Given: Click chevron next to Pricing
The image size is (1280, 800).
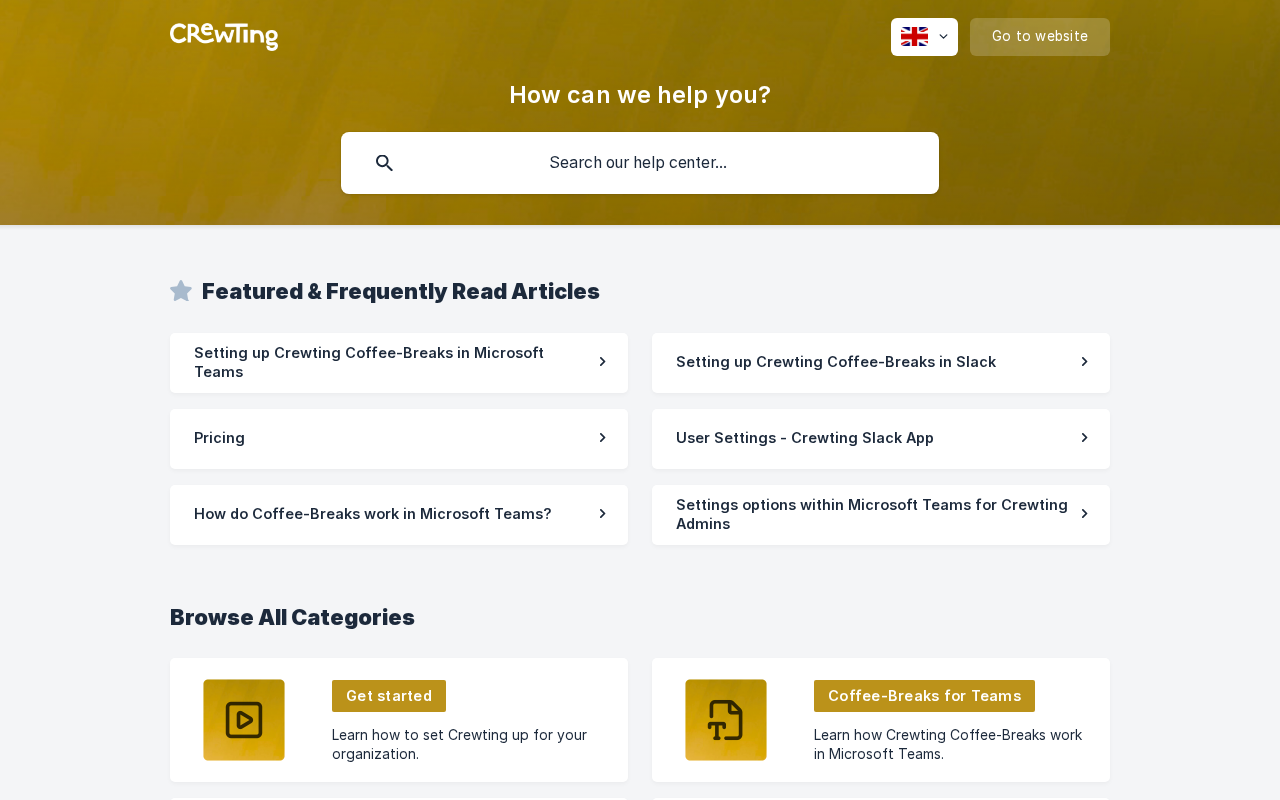Looking at the screenshot, I should point(602,438).
